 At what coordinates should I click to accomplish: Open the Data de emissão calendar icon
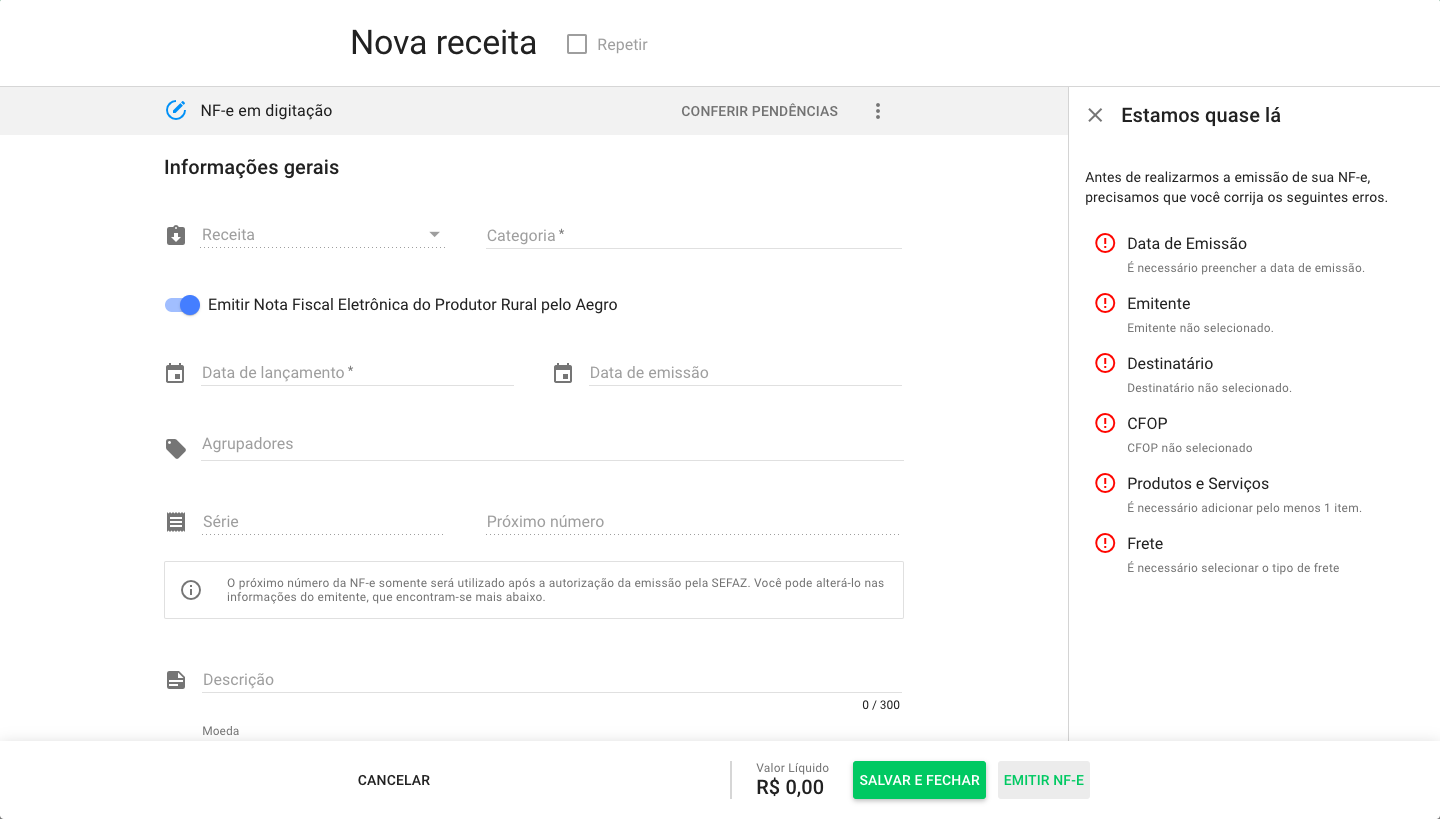[x=563, y=372]
